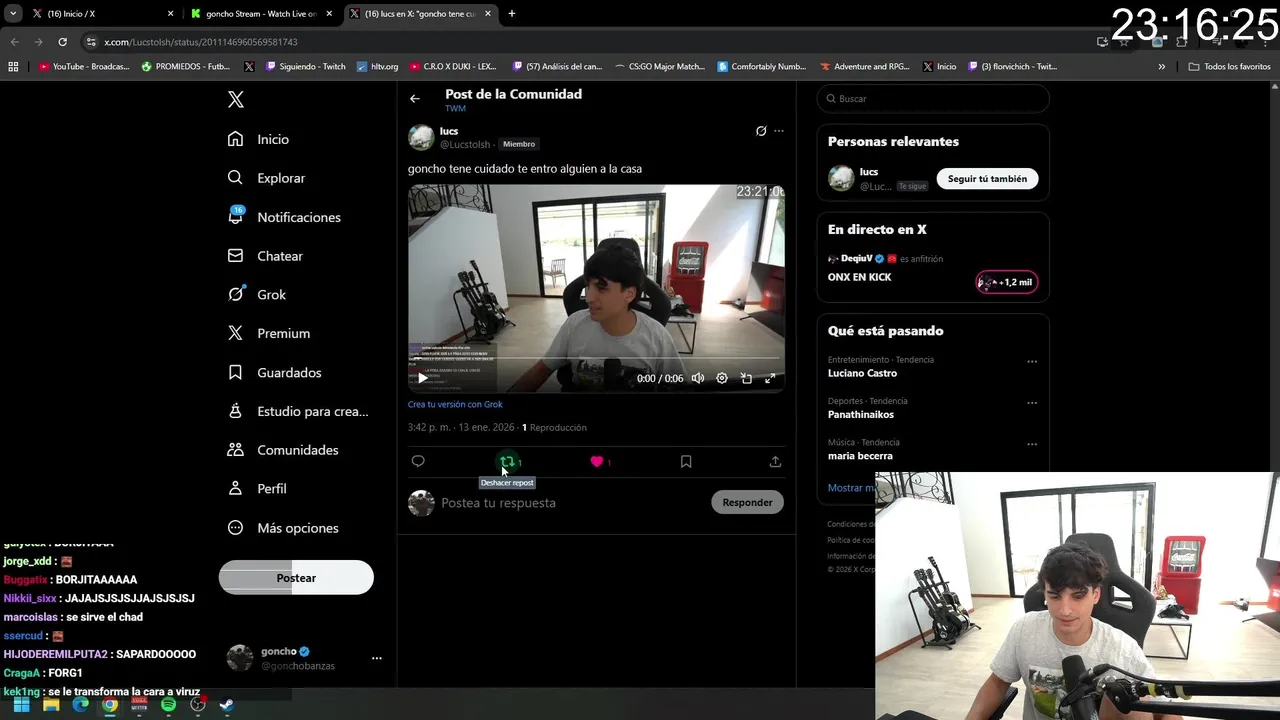
Task: Open Comunidades in the sidebar
Action: [283, 450]
